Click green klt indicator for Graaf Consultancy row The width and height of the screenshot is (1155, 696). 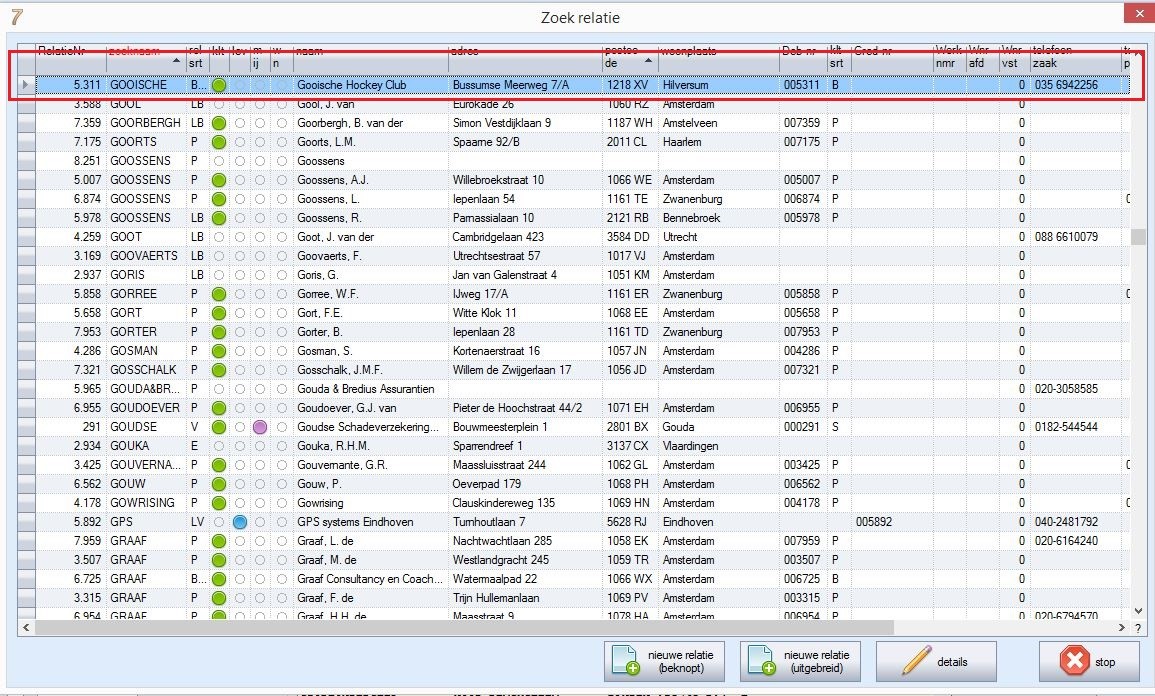[219, 580]
